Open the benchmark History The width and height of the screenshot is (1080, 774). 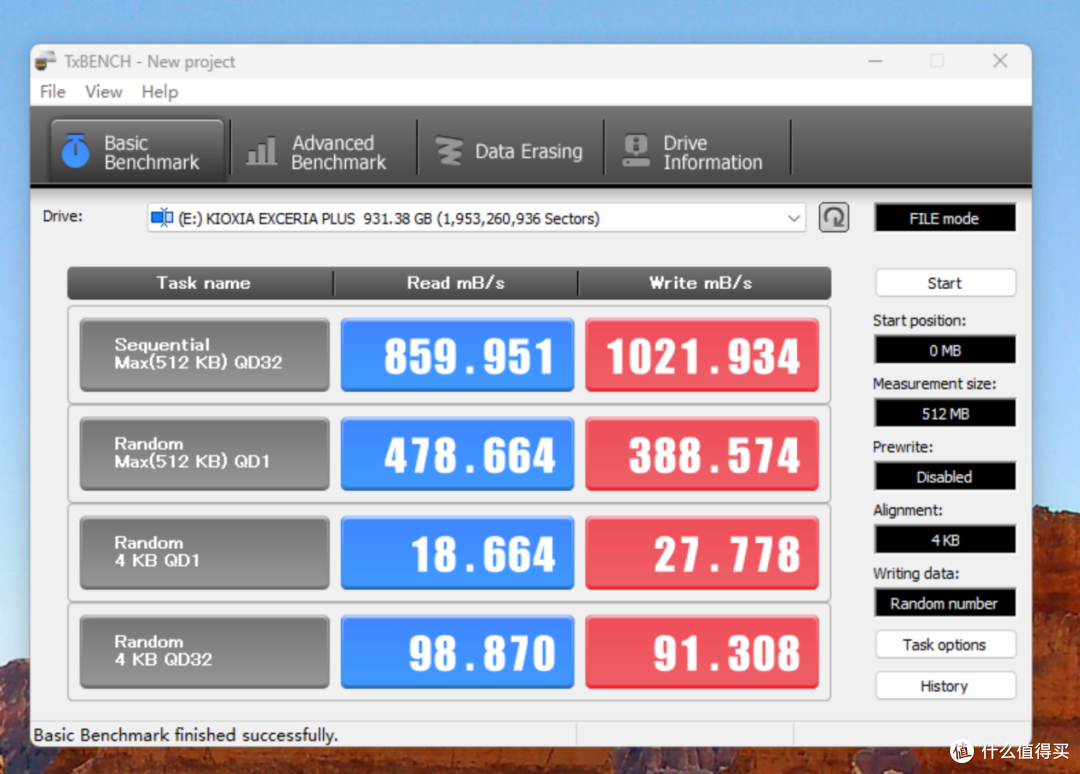pos(944,686)
